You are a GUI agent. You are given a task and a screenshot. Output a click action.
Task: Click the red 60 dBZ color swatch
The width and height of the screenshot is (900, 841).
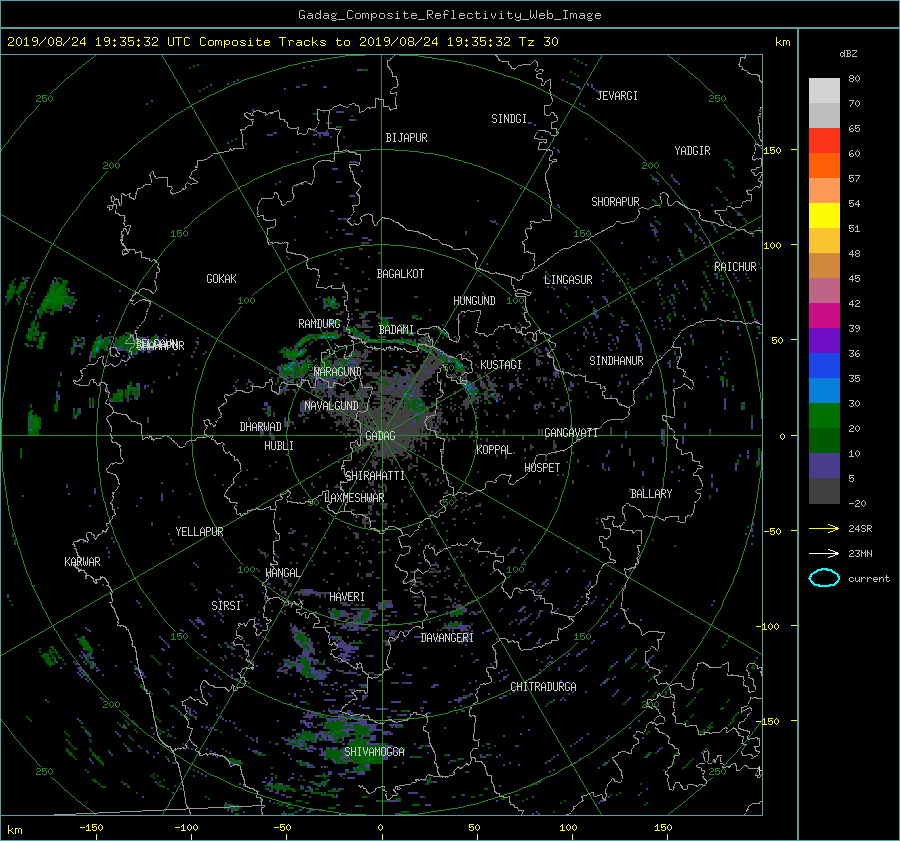click(x=824, y=141)
